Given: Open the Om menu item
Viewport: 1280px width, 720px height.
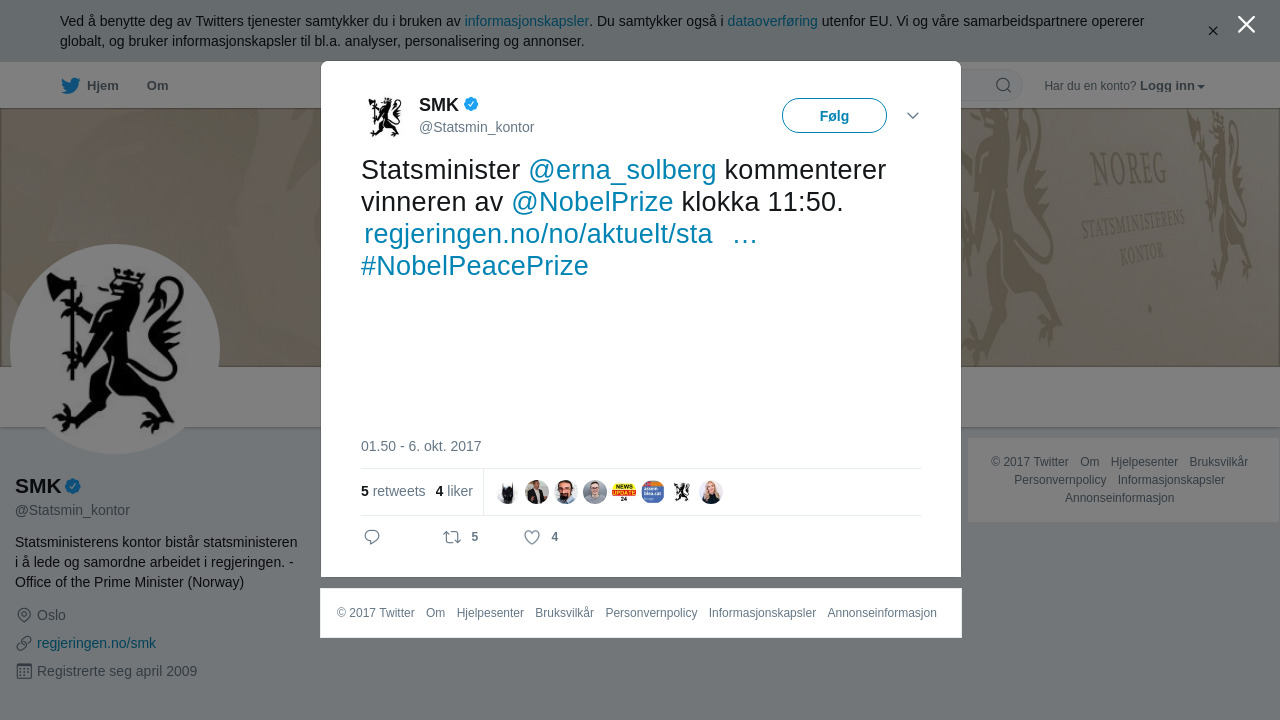Looking at the screenshot, I should 157,86.
